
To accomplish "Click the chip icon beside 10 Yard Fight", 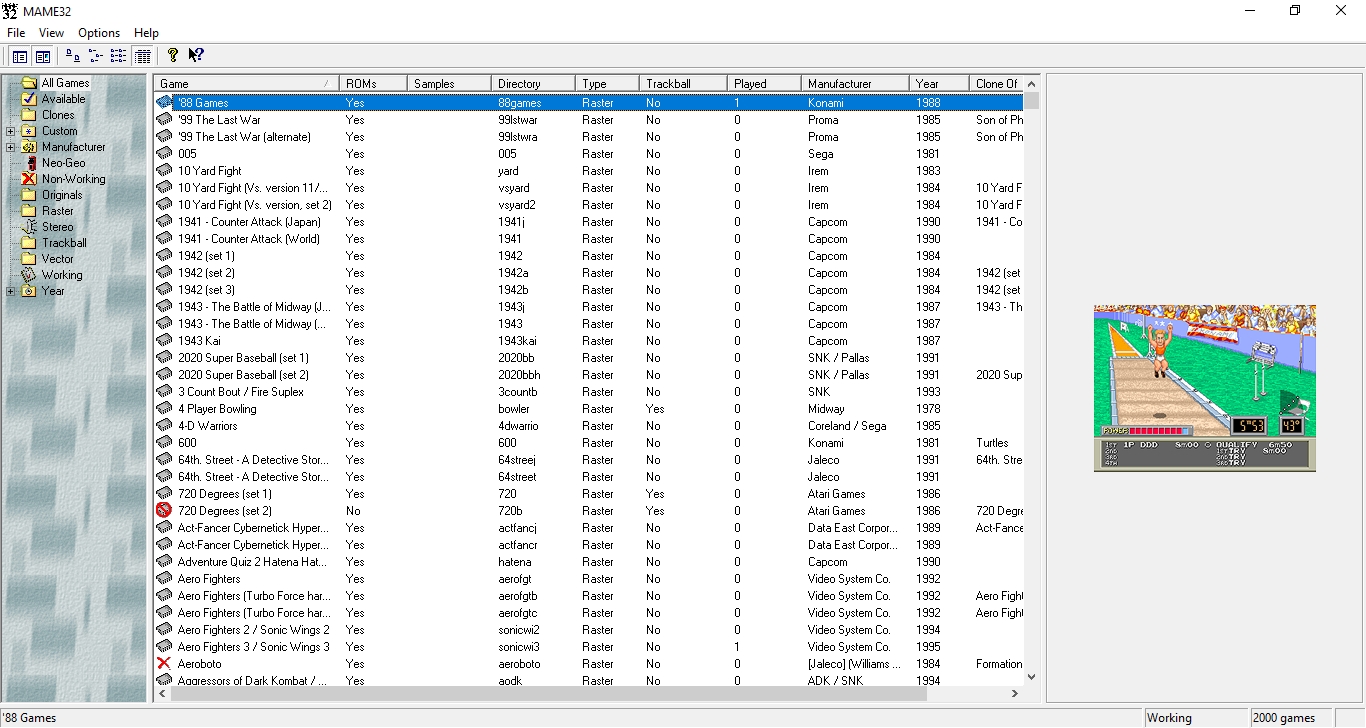I will coord(165,170).
